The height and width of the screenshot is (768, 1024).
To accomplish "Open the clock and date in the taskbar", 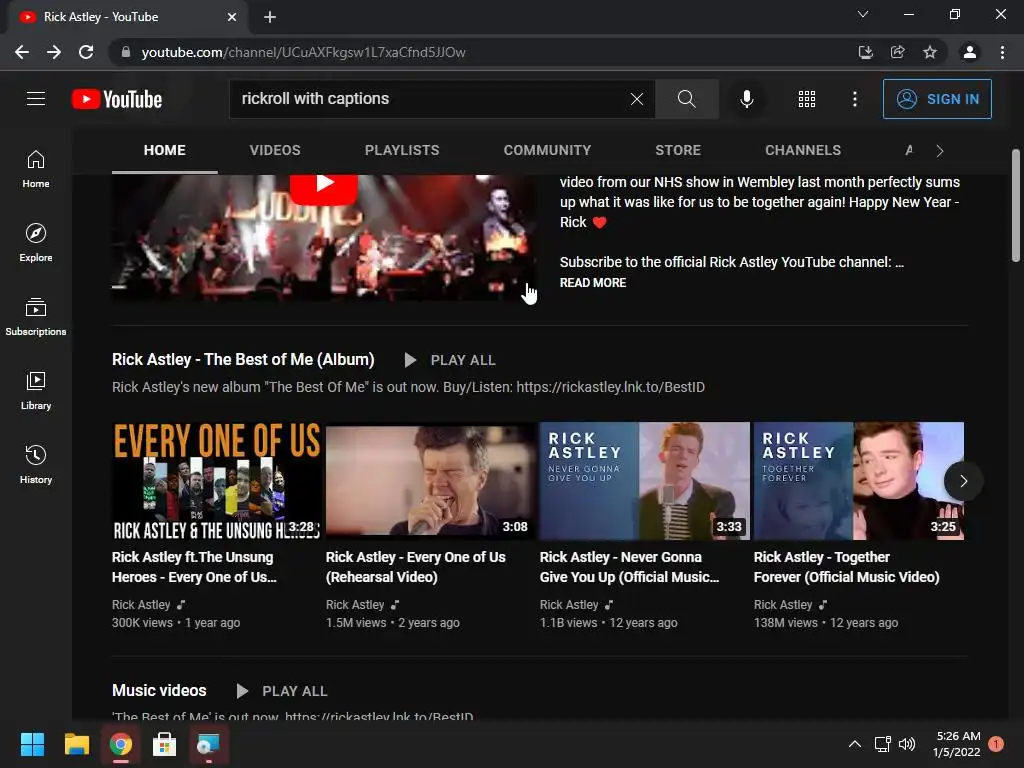I will pyautogui.click(x=957, y=744).
